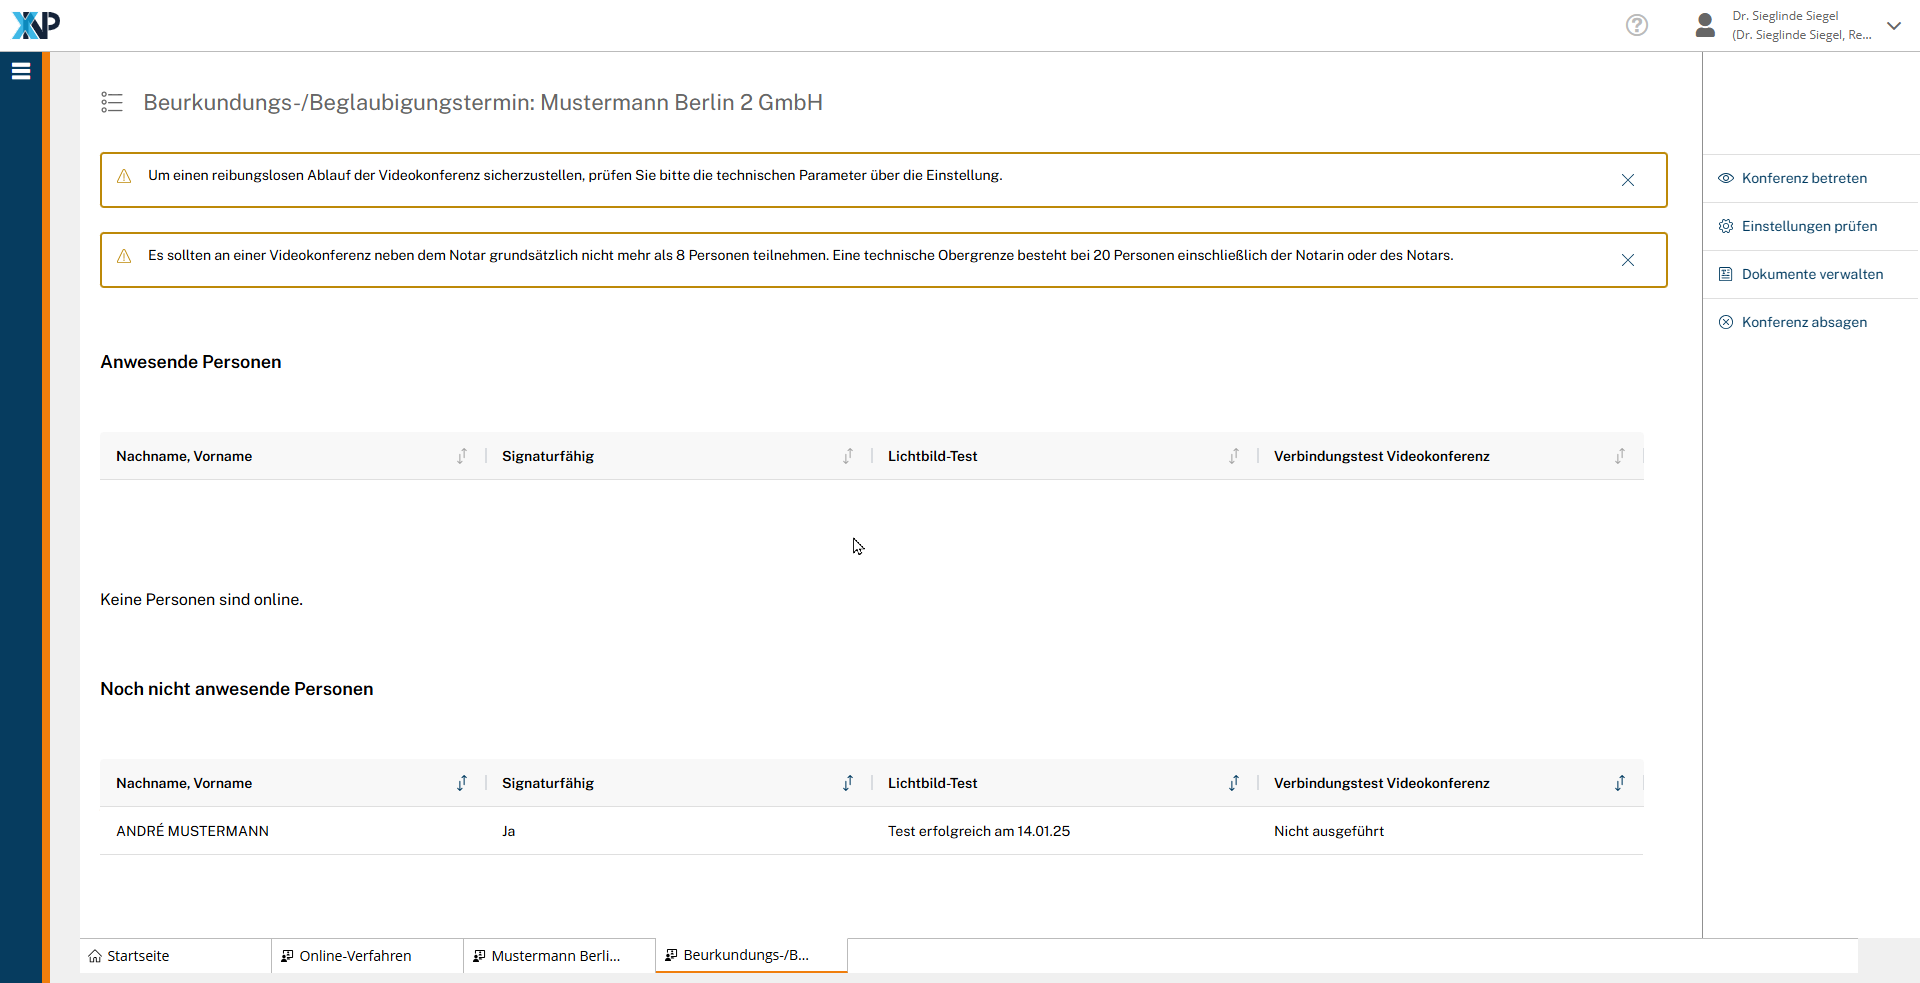
Task: Sort Noch nicht anwesende by Signaturfähig
Action: pos(848,783)
